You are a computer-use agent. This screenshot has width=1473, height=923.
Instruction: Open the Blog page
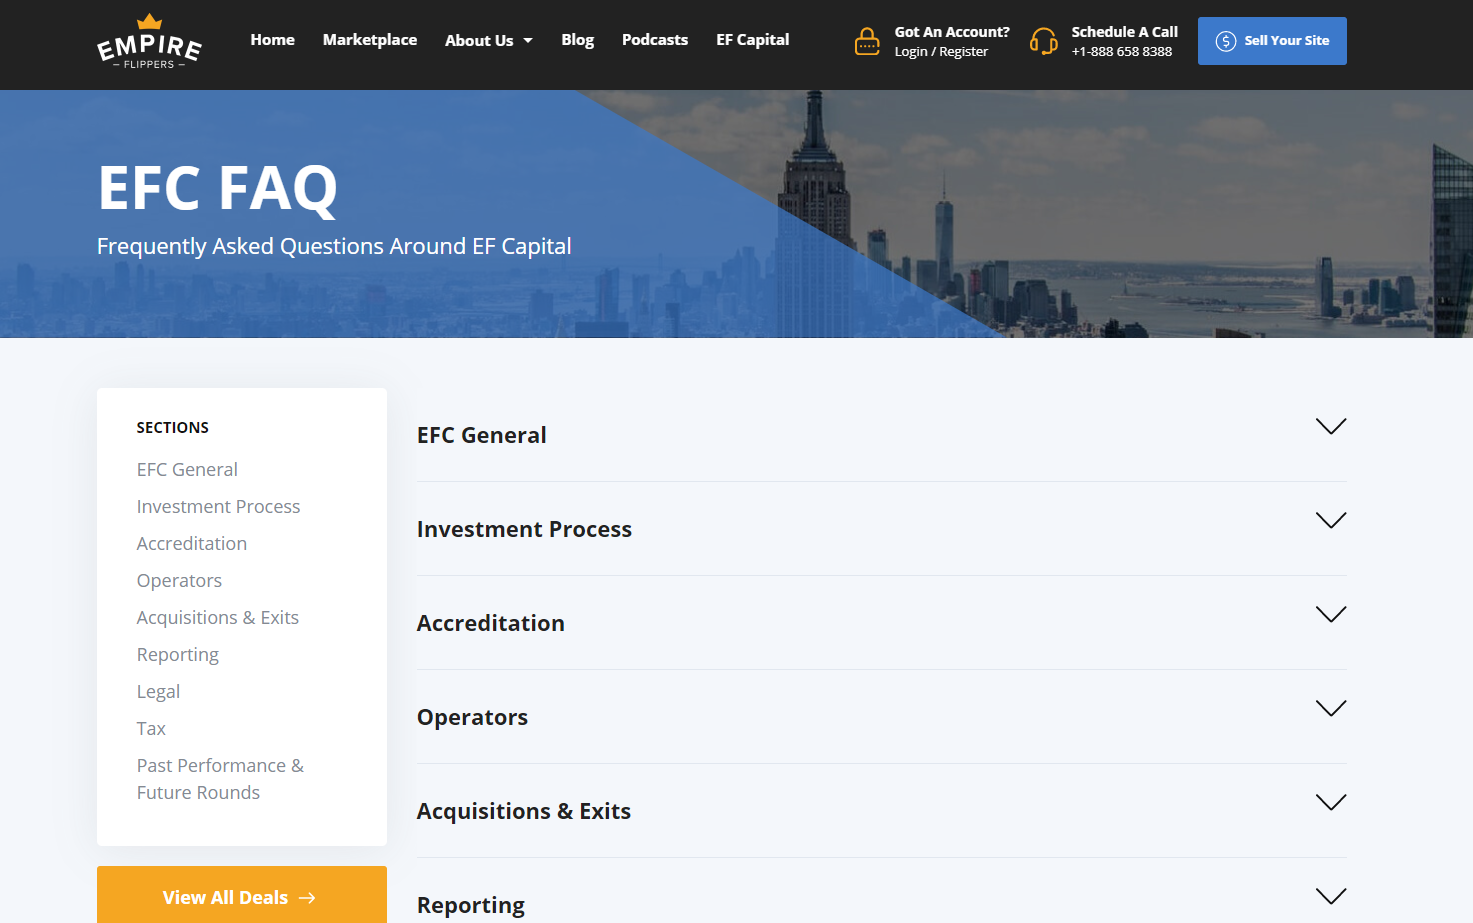click(x=578, y=40)
